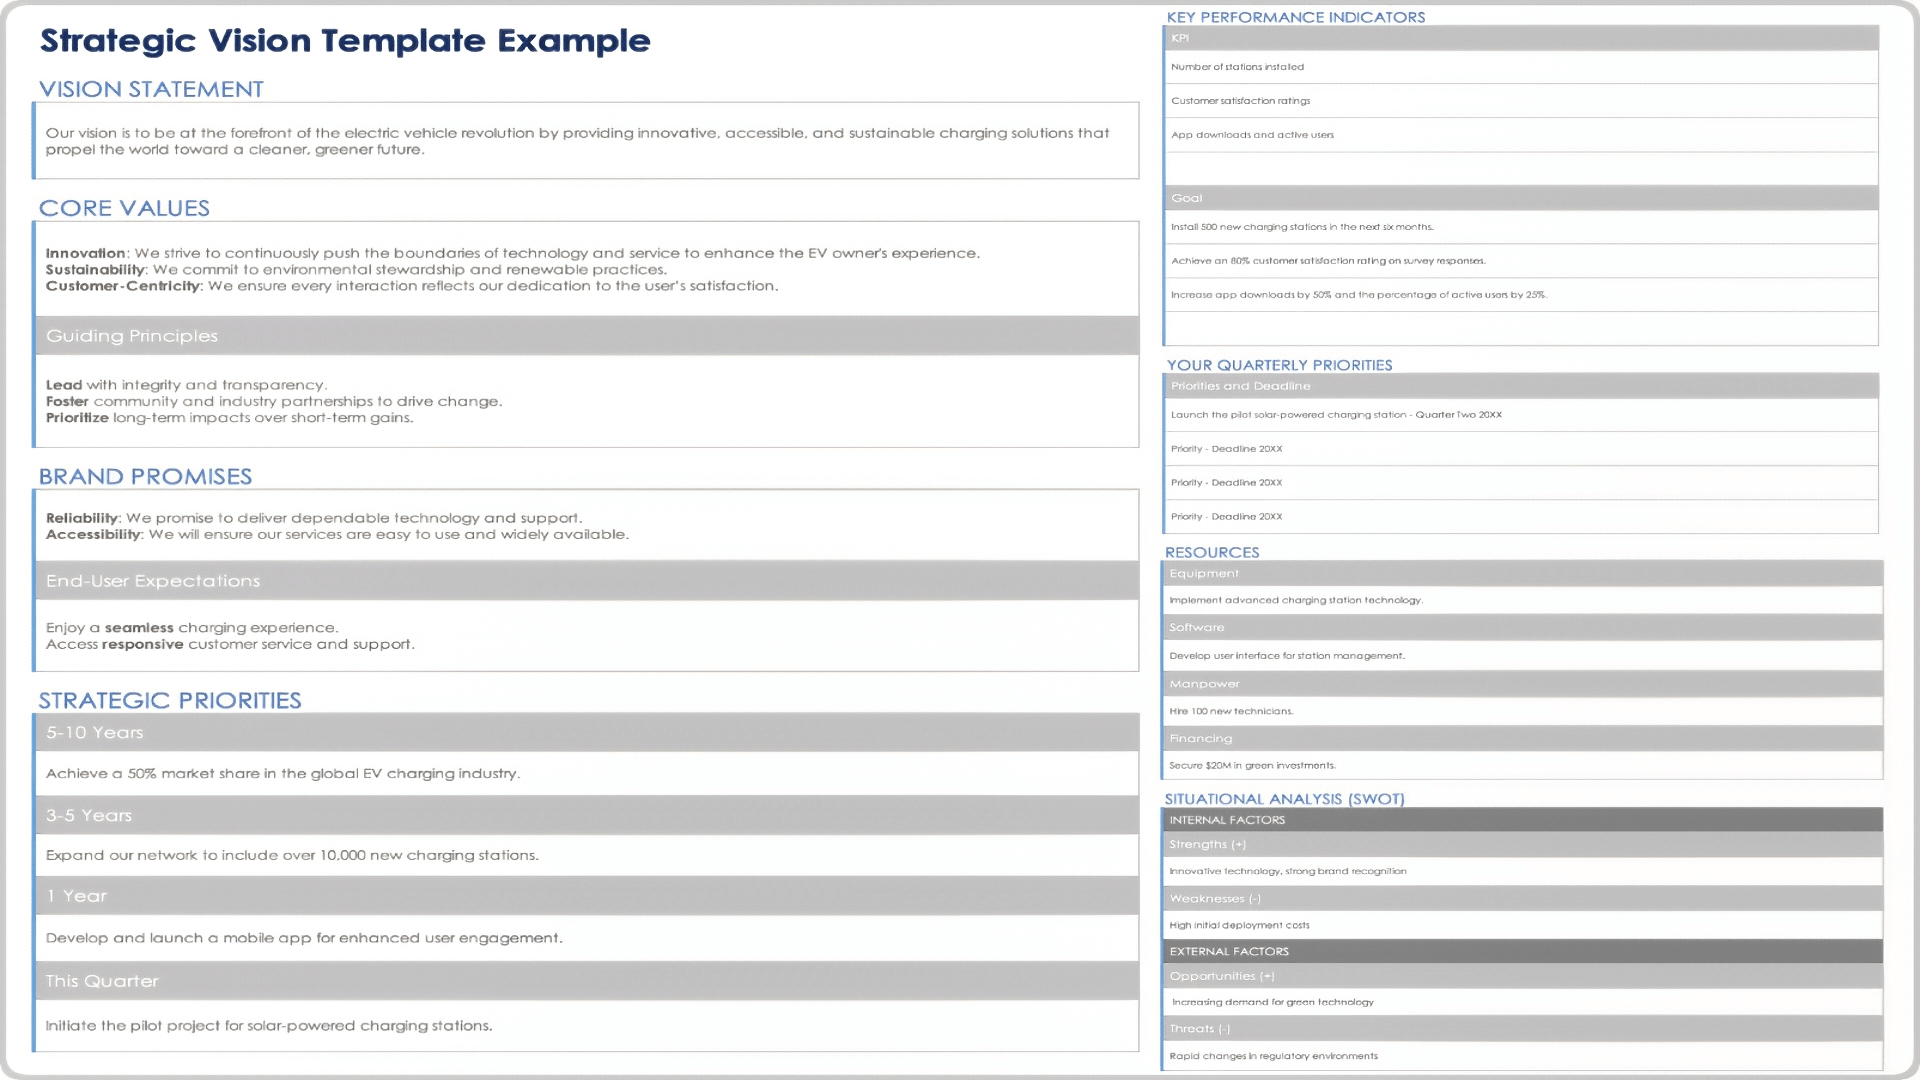Screen dimensions: 1920x1080
Task: Click 'Customer satisfaction ratings' row
Action: (1521, 101)
